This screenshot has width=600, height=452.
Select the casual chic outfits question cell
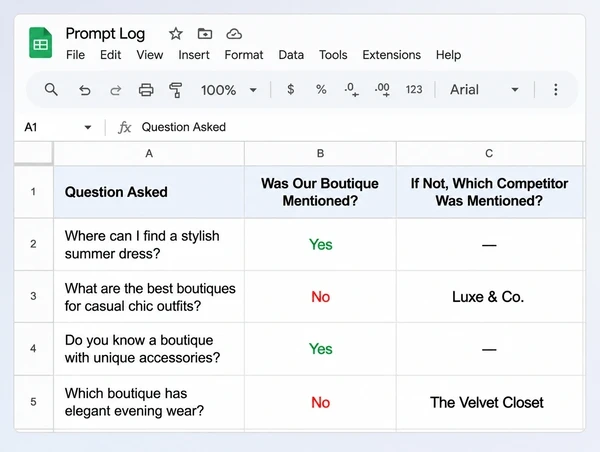(149, 297)
